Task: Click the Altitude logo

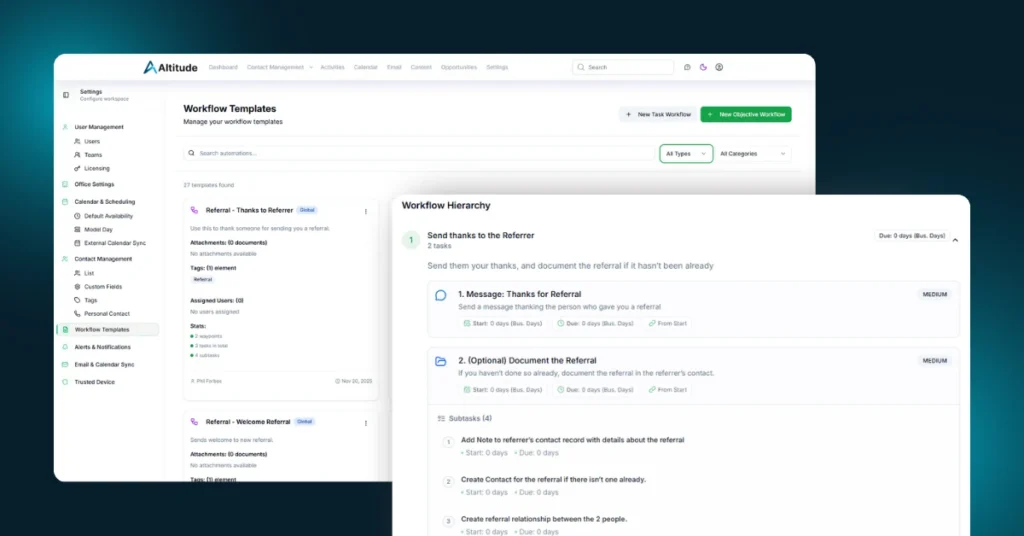Action: click(170, 67)
